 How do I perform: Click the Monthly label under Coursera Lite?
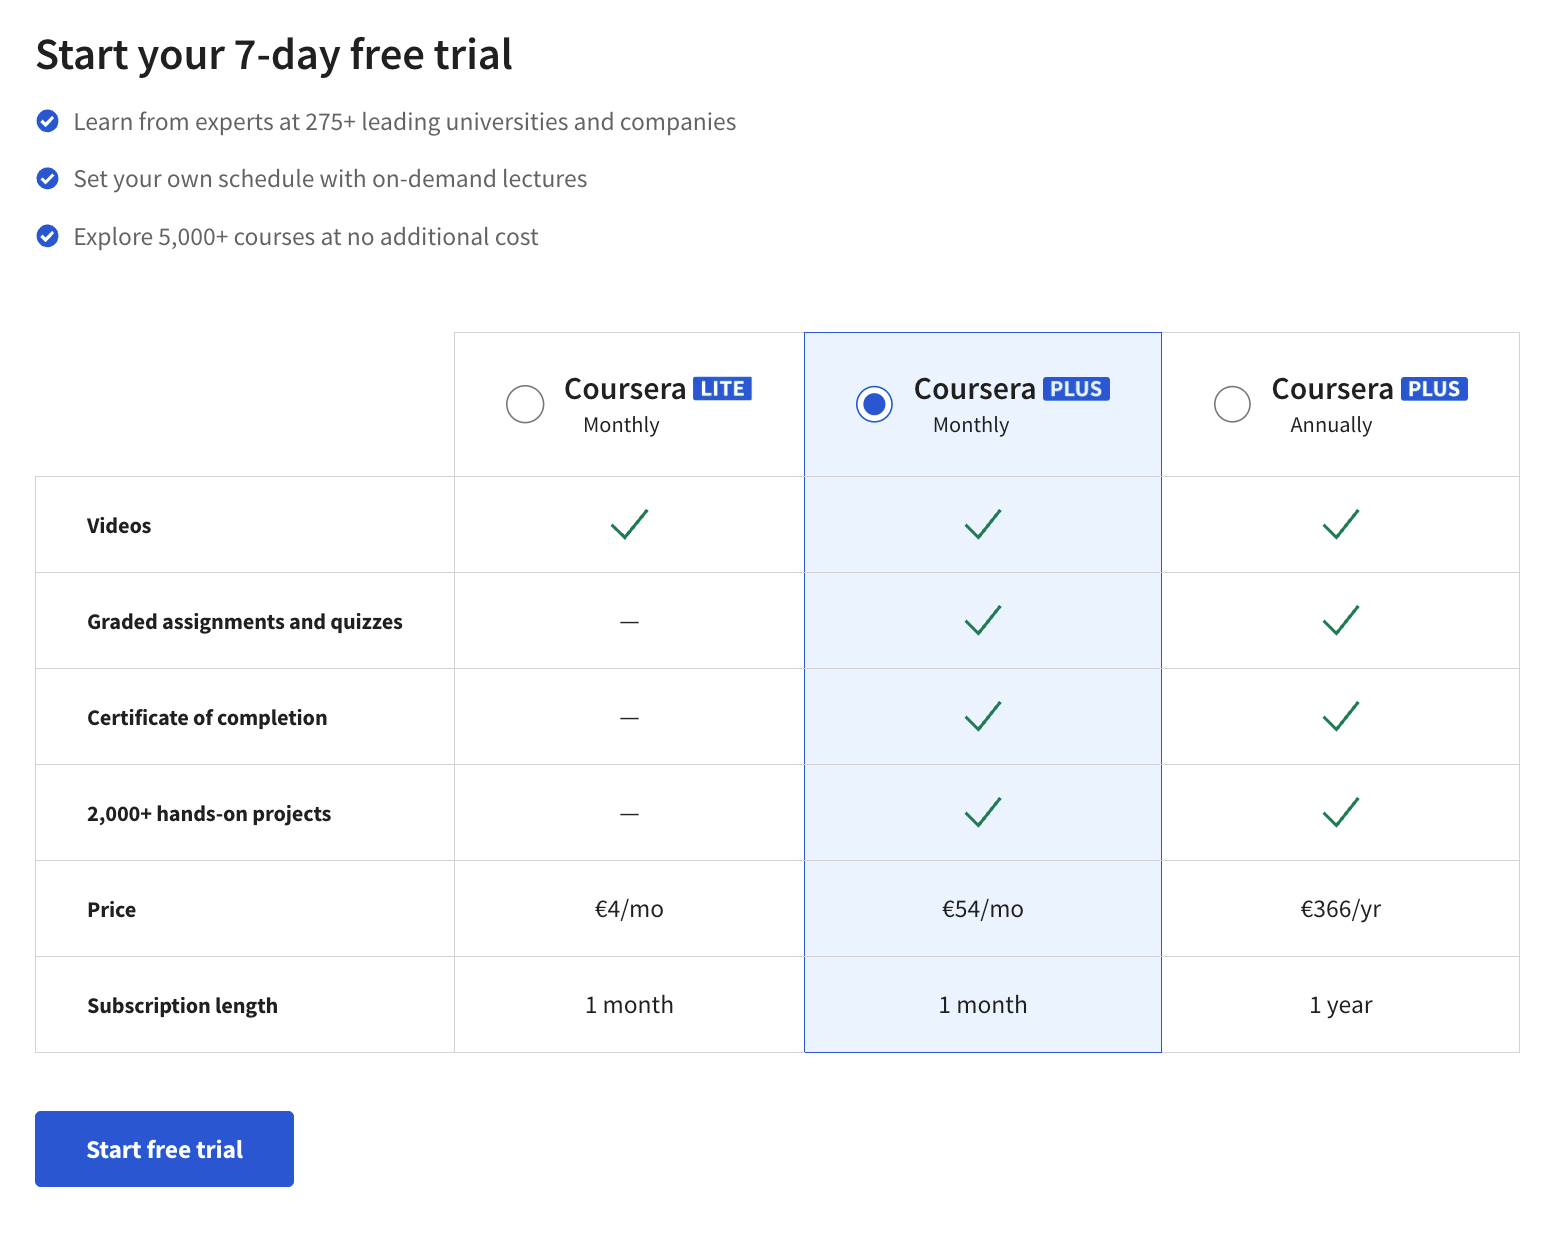620,424
